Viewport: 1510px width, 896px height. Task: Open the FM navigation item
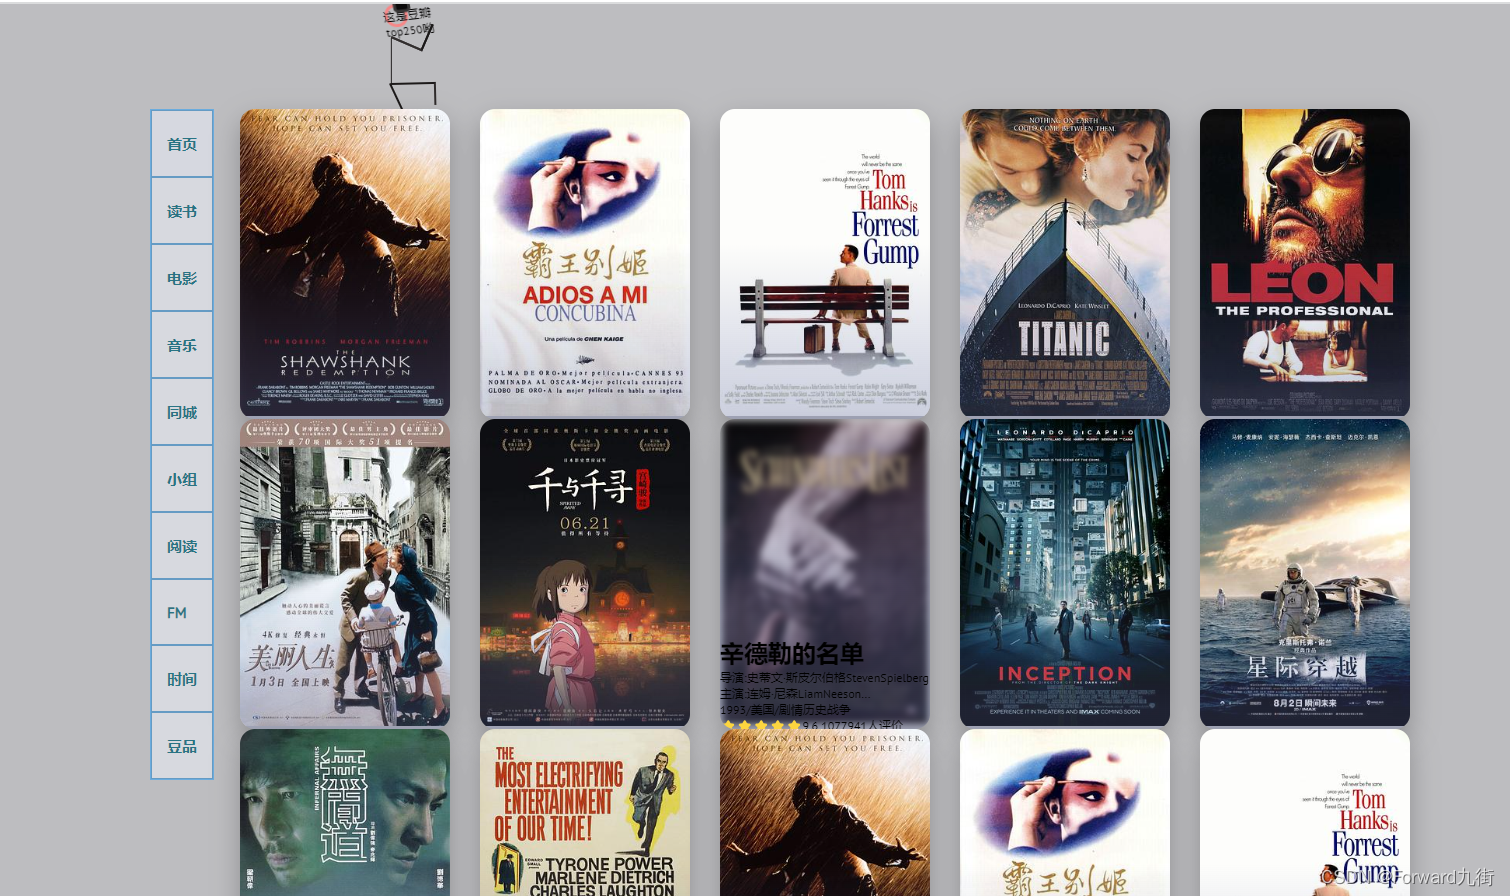click(182, 612)
